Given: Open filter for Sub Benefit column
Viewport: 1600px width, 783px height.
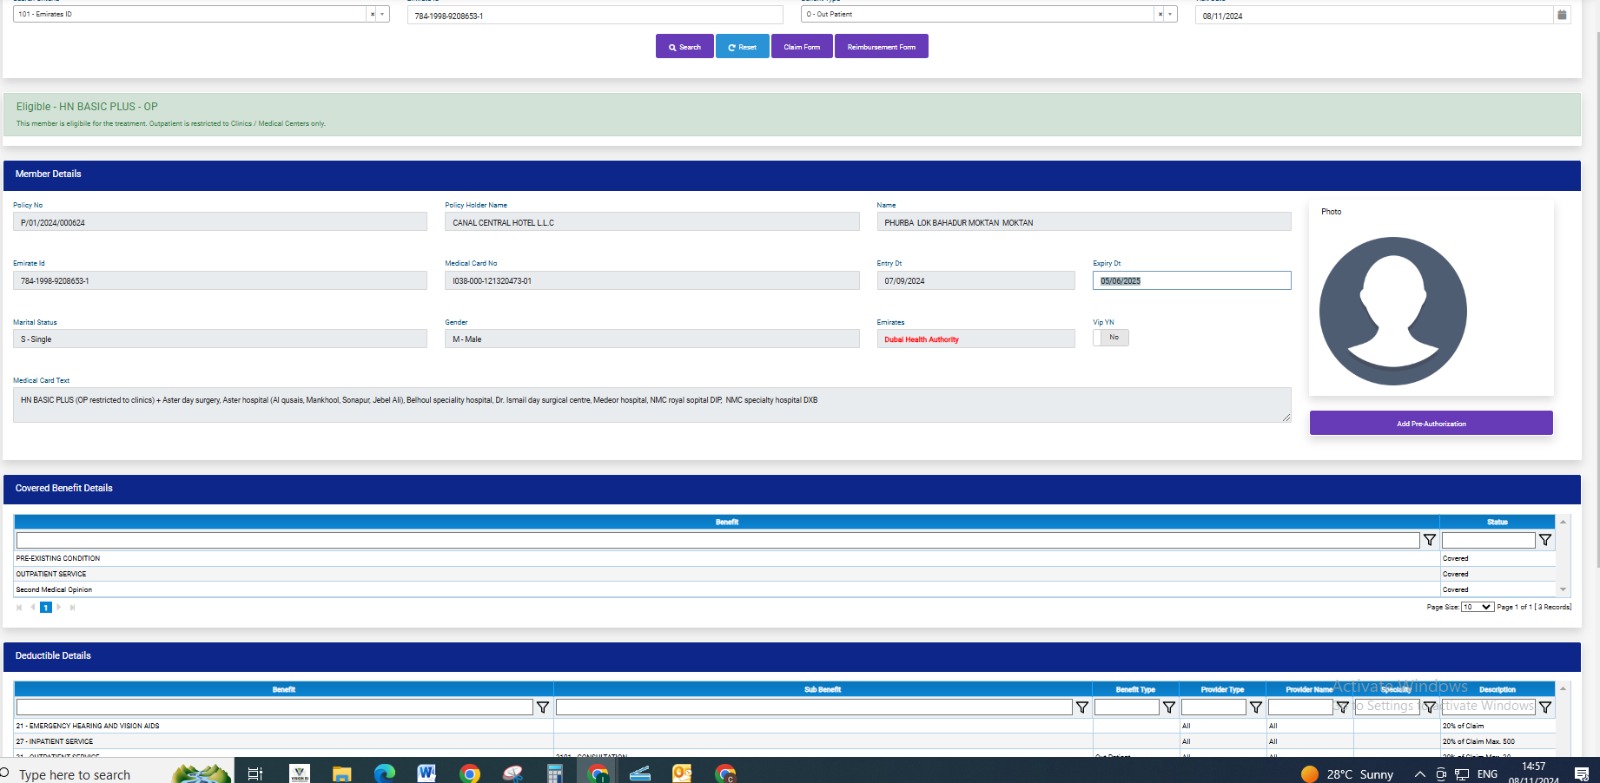Looking at the screenshot, I should click(1081, 707).
